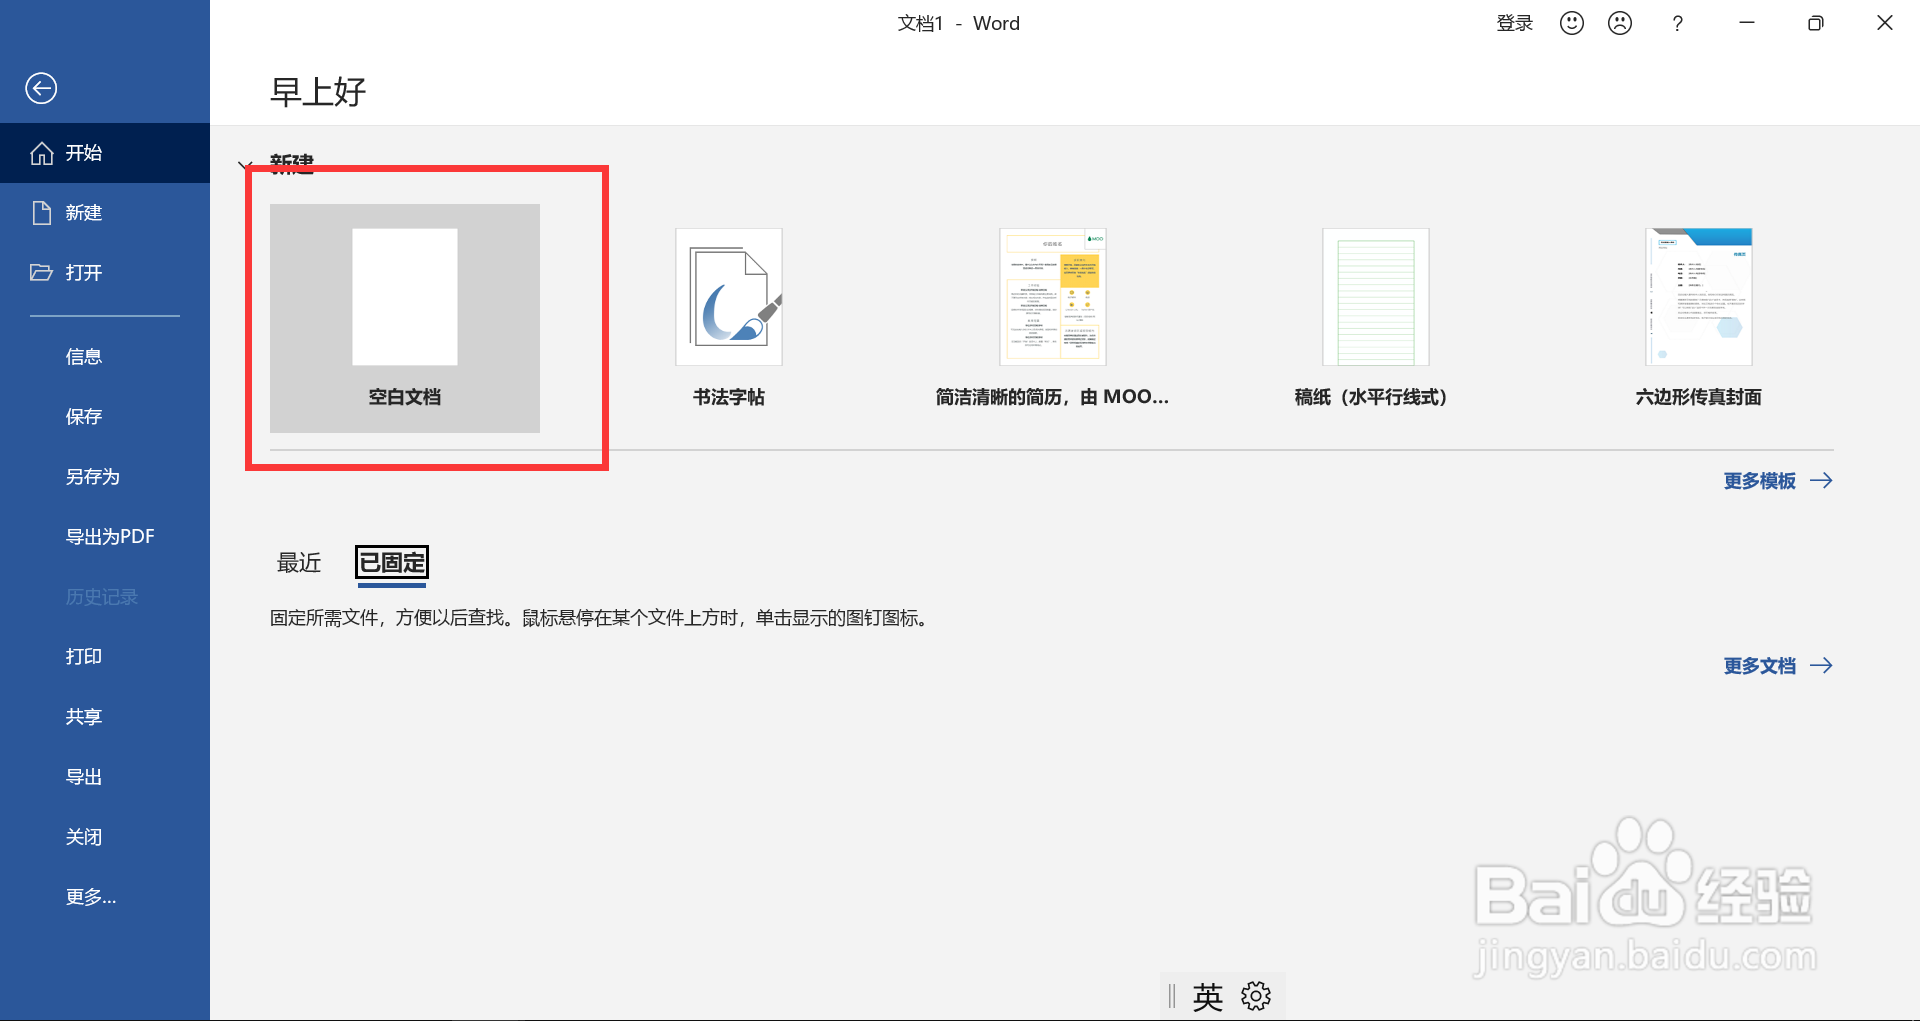Viewport: 1920px width, 1021px height.
Task: Switch to the 已固定 tab
Action: (x=392, y=563)
